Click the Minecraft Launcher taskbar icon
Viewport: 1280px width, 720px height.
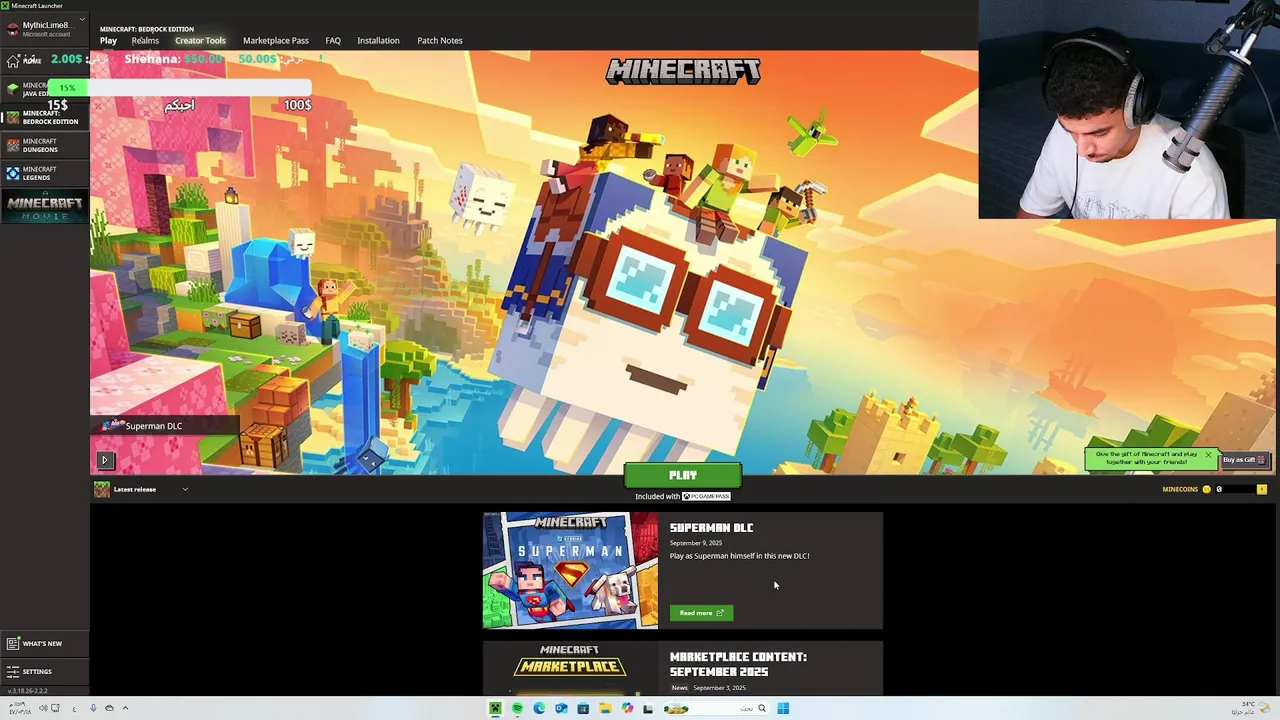495,708
